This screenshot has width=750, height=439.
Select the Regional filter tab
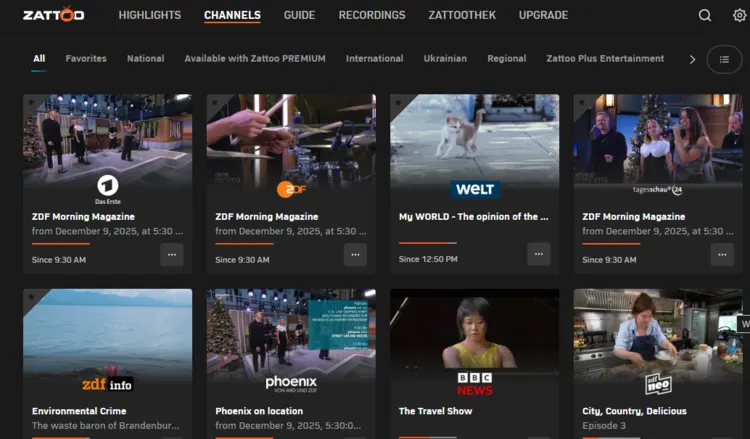[x=507, y=59]
